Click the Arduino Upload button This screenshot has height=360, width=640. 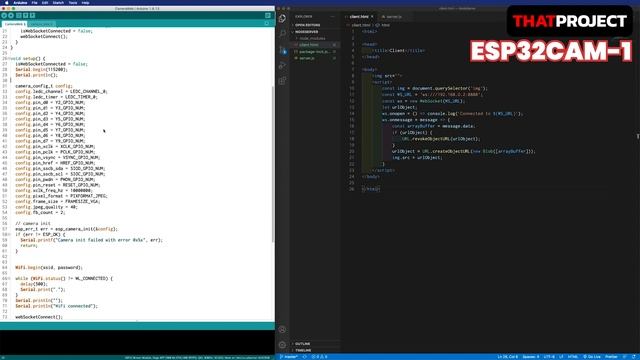[x=11, y=16]
